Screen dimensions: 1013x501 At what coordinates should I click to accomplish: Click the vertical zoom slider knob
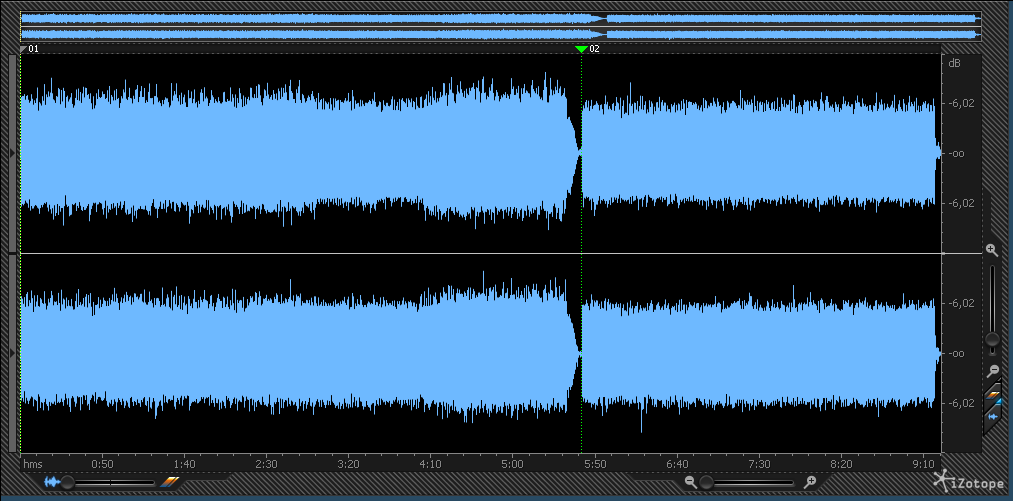[992, 340]
